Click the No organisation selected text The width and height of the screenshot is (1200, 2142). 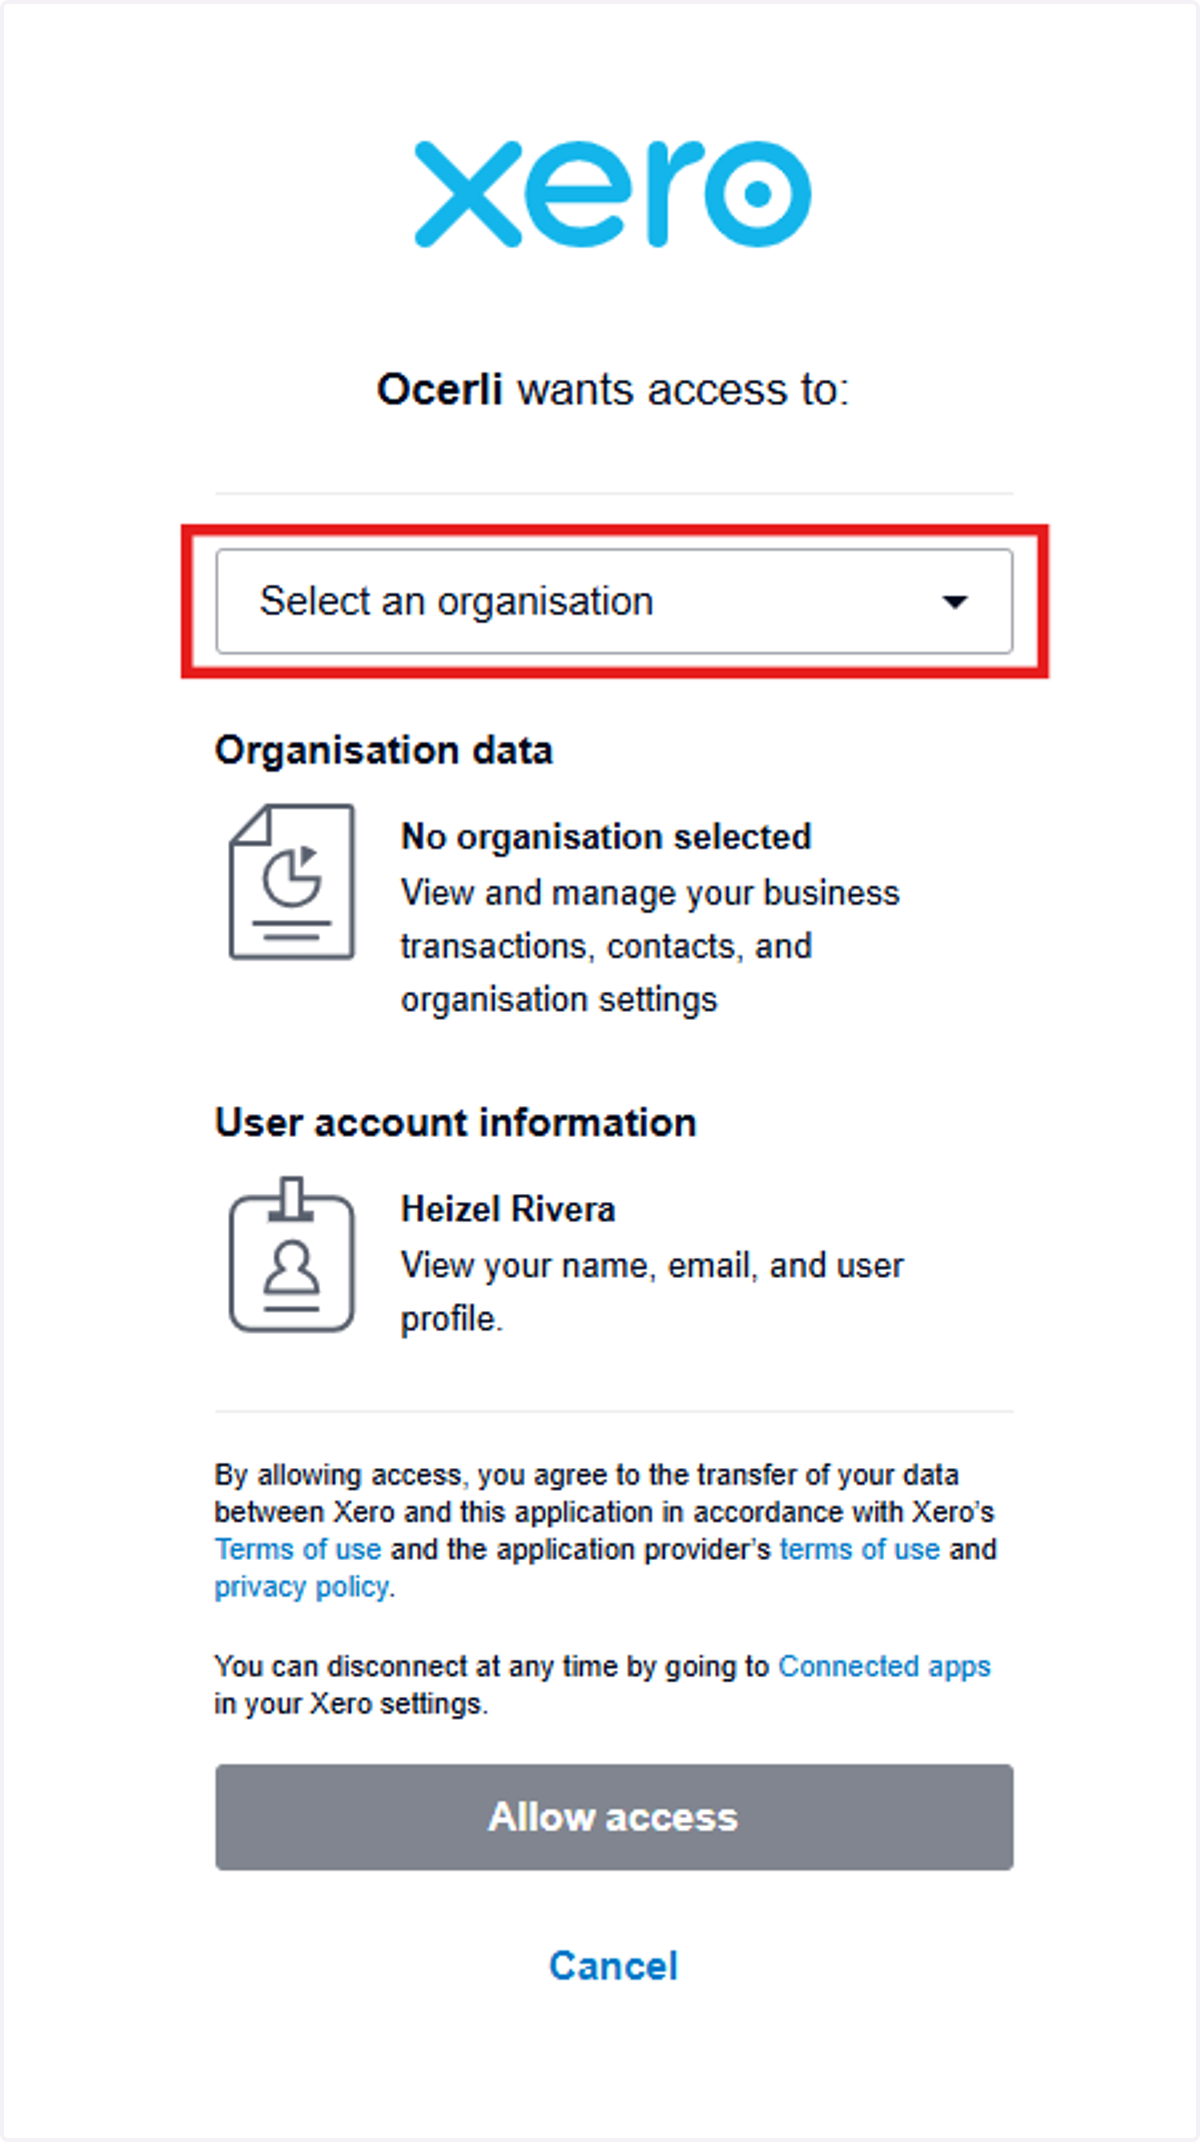tap(606, 837)
